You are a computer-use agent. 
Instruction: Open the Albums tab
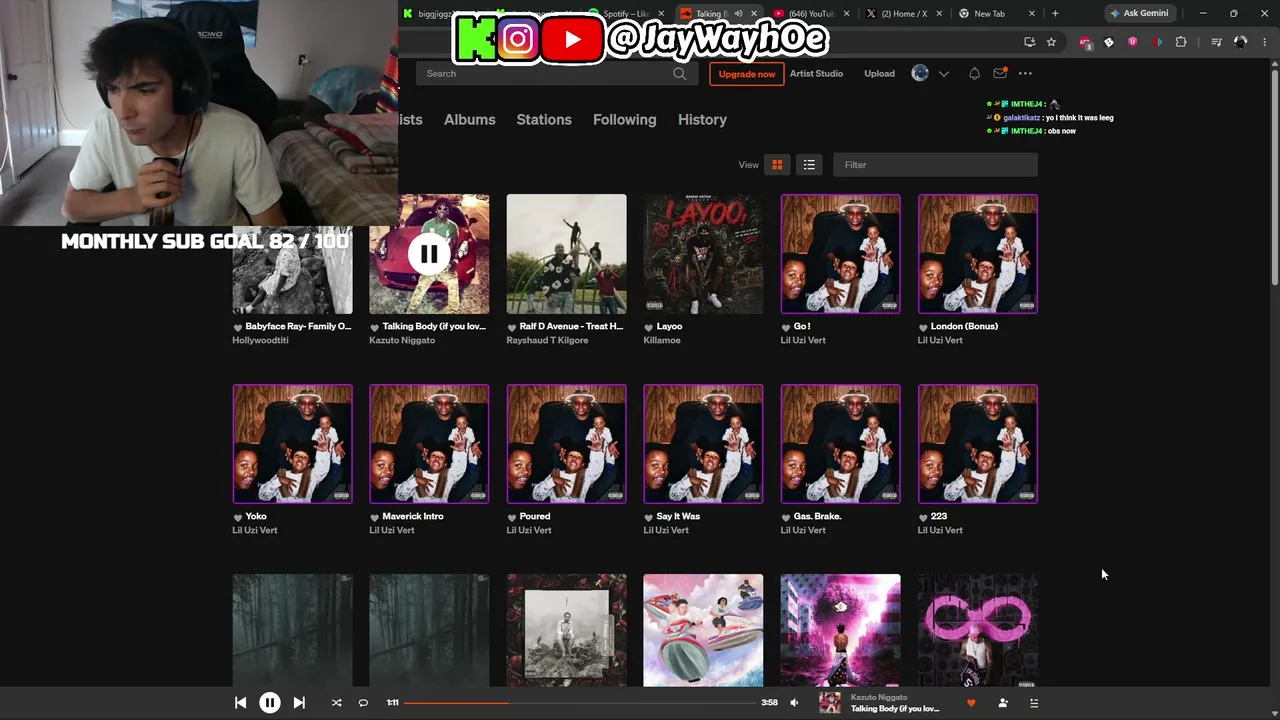(470, 119)
